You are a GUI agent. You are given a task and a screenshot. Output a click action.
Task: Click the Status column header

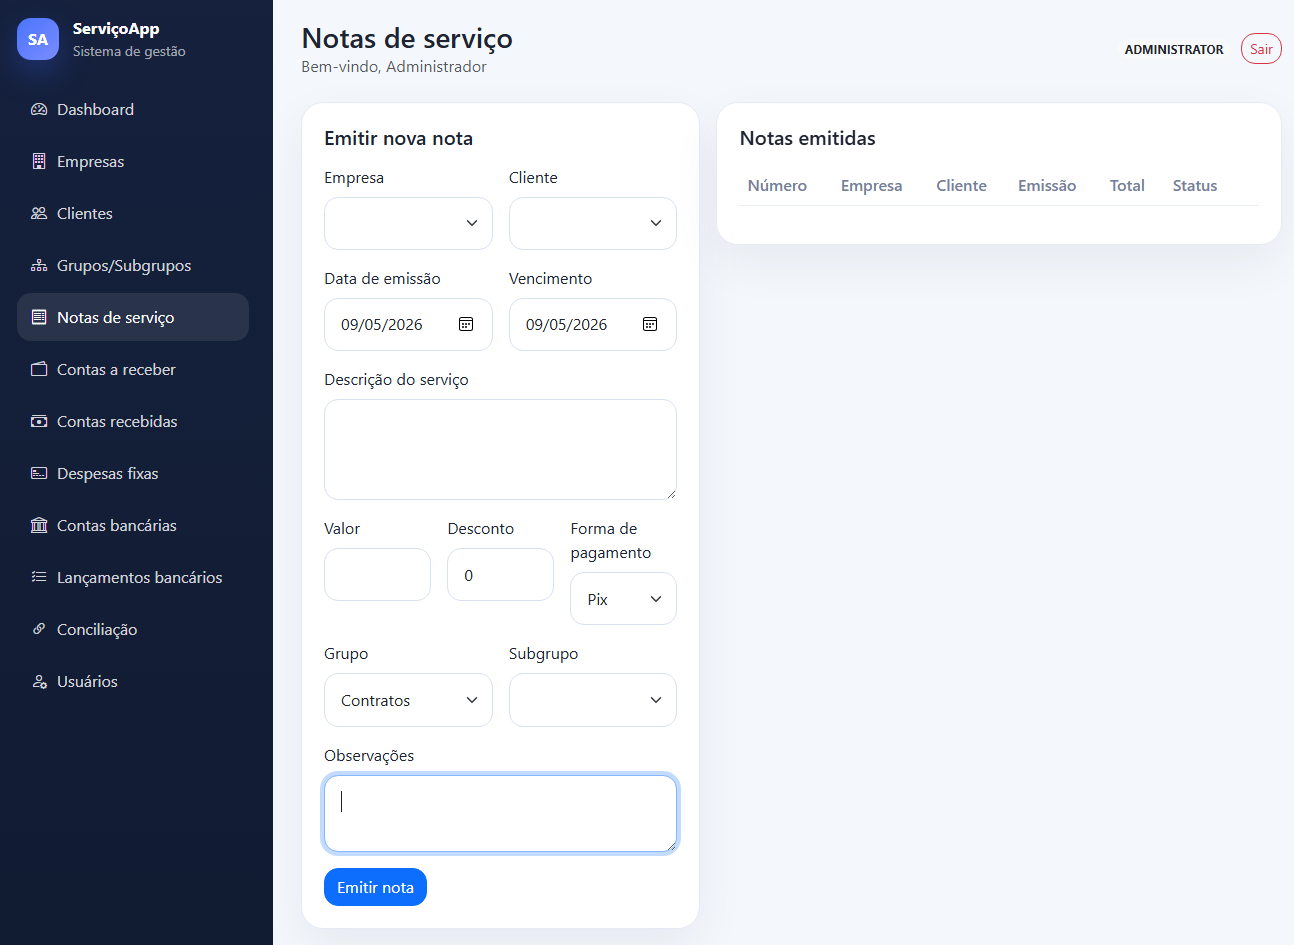(1195, 185)
